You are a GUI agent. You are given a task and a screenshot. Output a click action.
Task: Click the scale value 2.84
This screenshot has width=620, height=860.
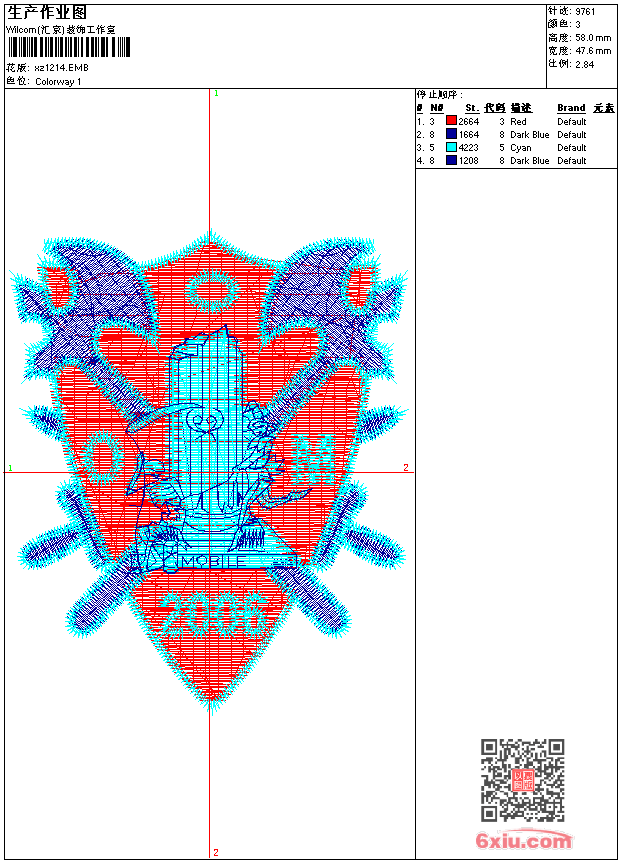(585, 64)
